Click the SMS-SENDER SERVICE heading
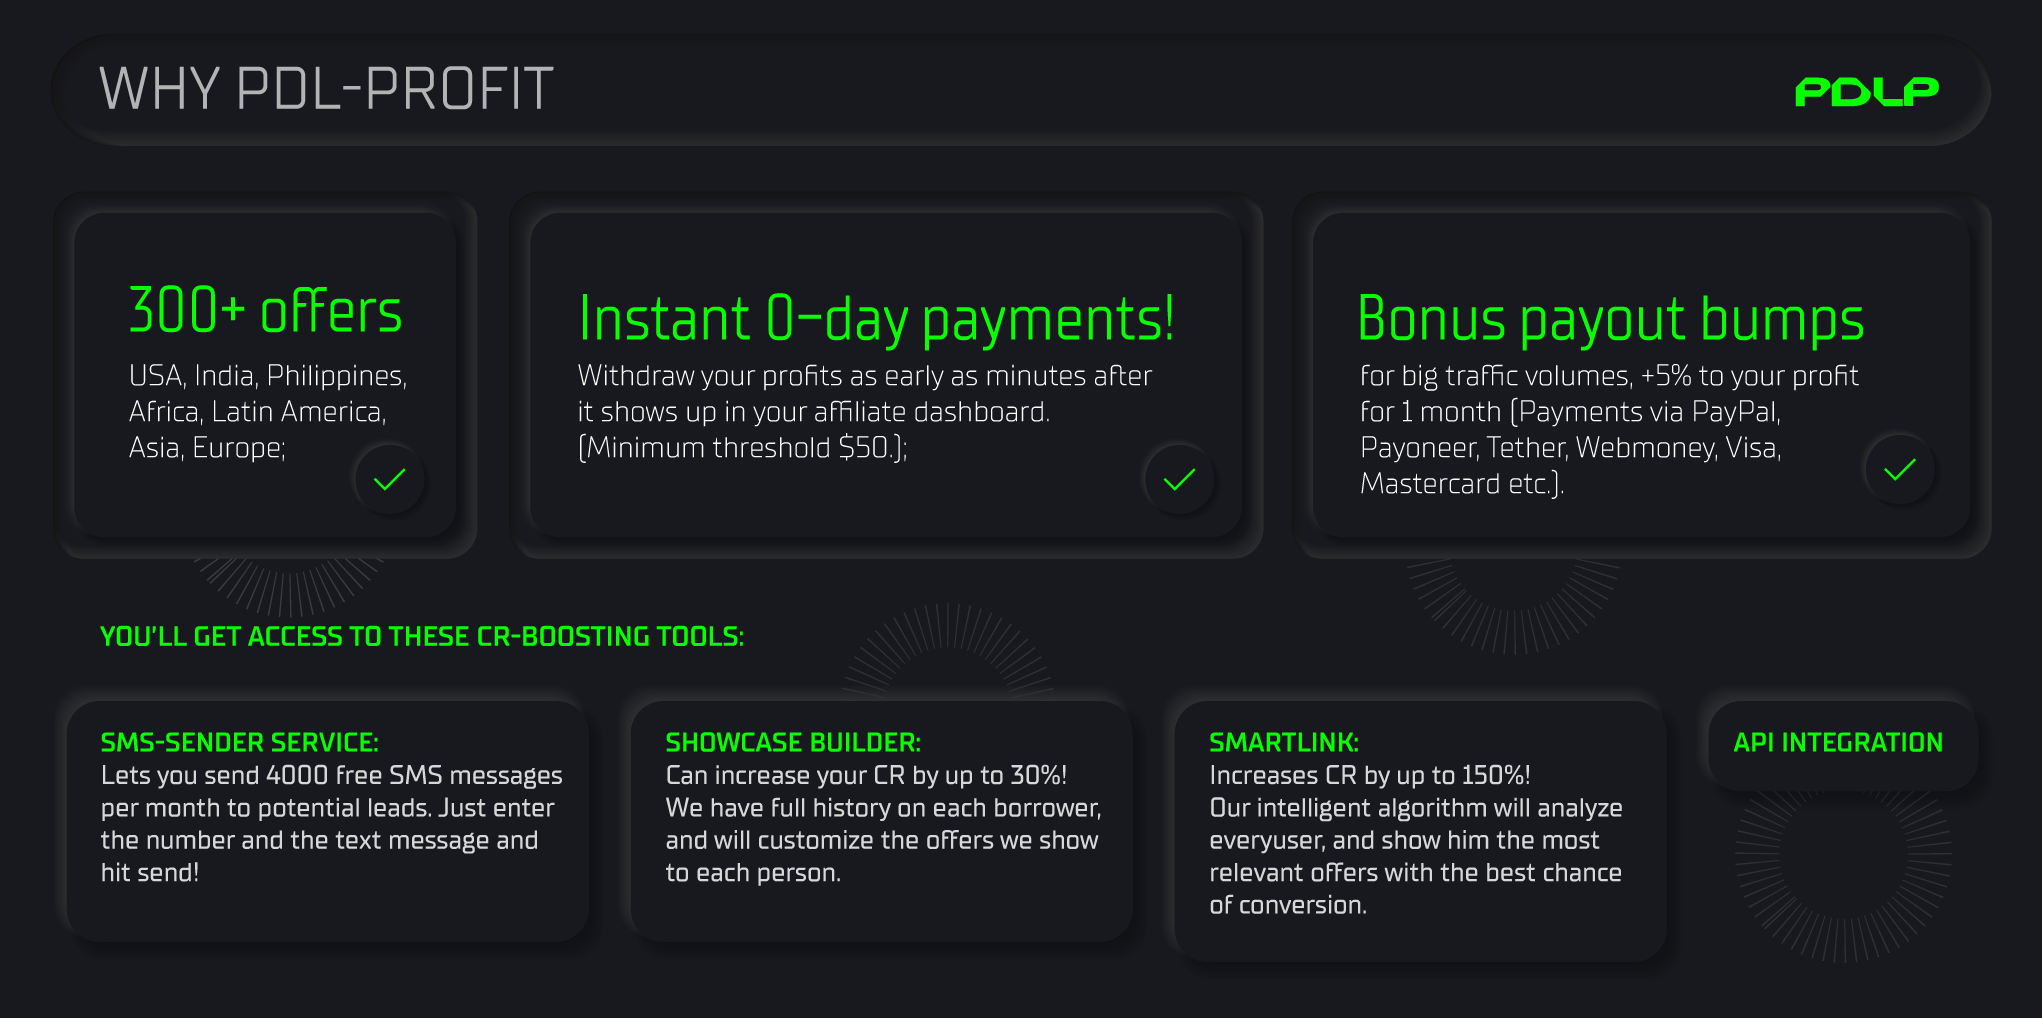Viewport: 2042px width, 1018px height. [x=240, y=743]
